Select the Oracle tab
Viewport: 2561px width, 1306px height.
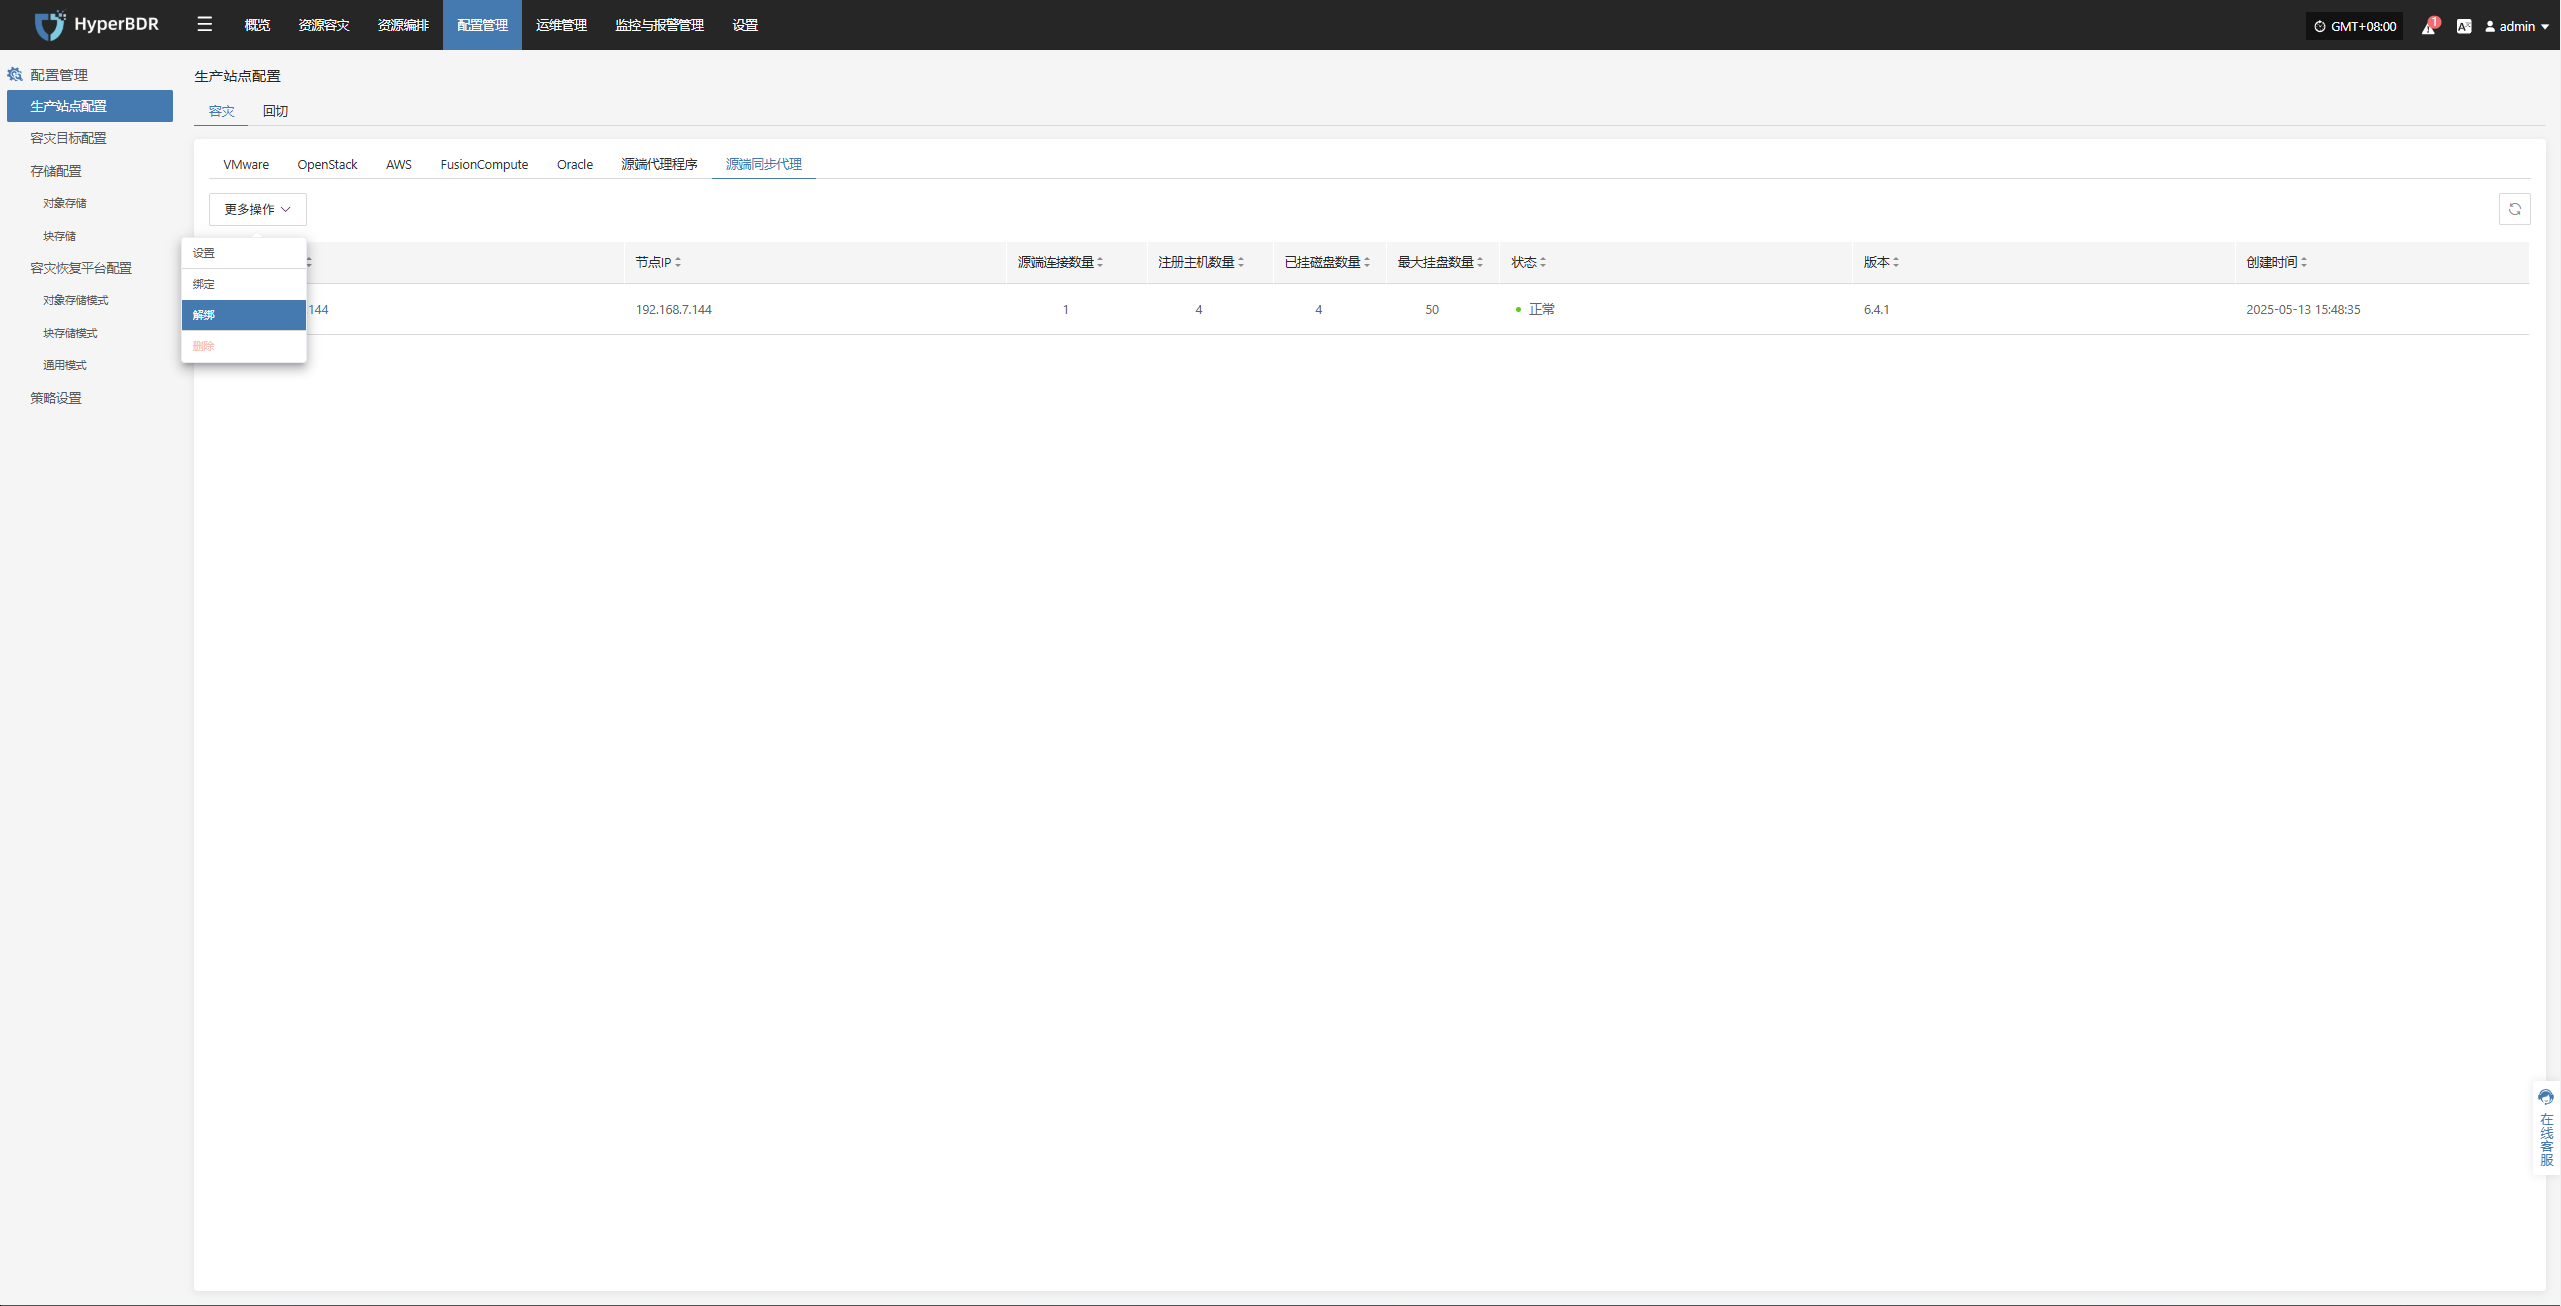point(575,164)
